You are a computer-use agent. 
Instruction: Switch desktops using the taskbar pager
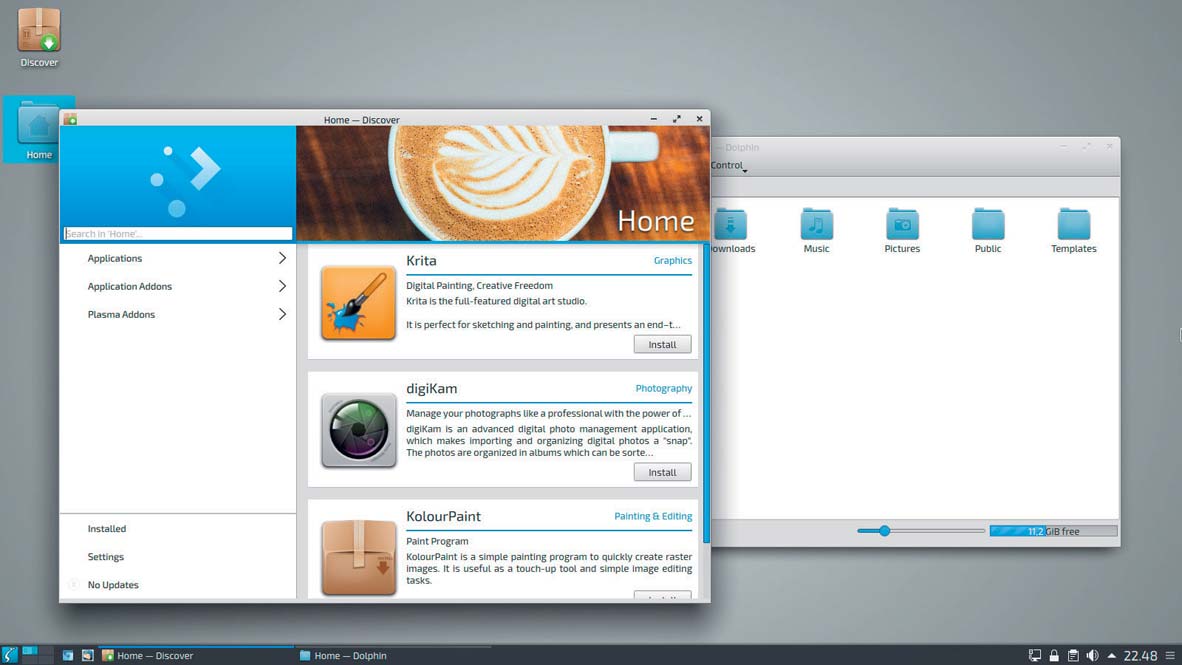[x=37, y=654]
